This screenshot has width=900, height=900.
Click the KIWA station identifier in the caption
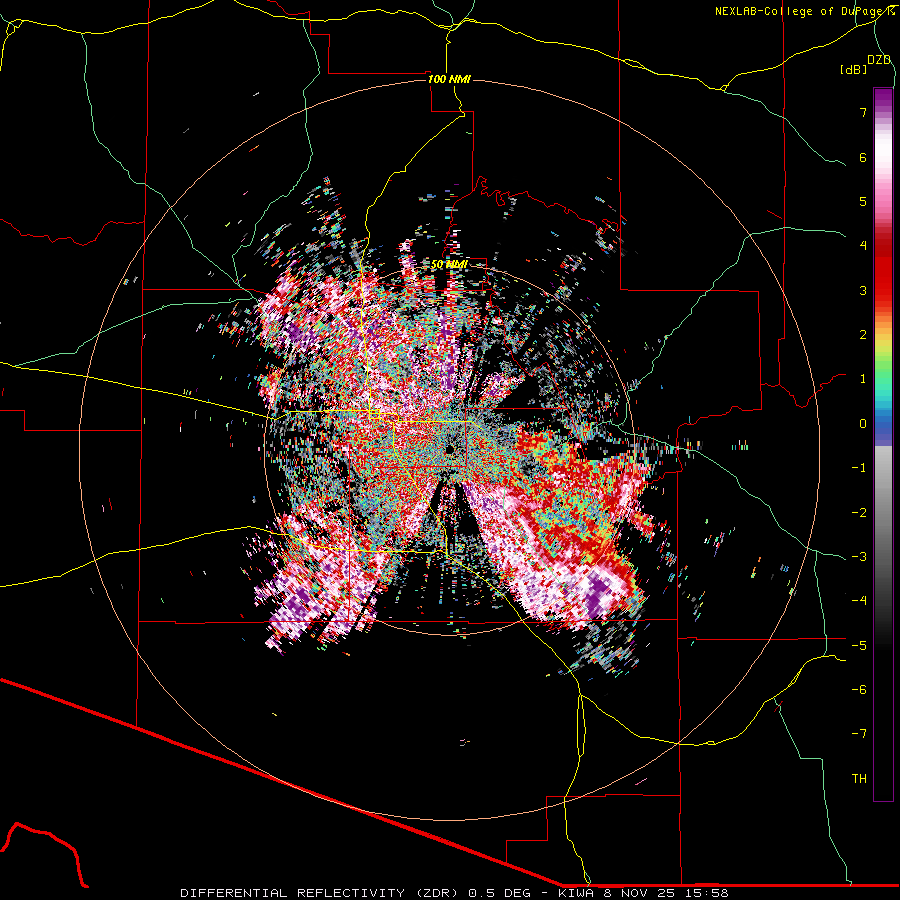click(x=577, y=893)
